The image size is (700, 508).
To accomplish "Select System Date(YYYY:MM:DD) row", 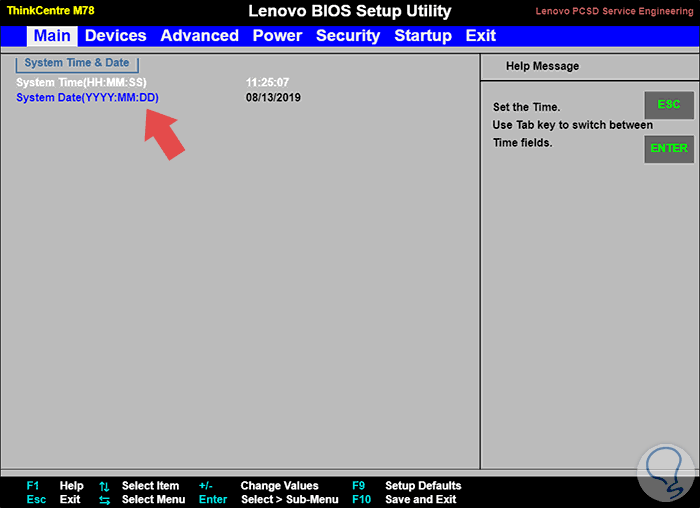I will (x=158, y=98).
